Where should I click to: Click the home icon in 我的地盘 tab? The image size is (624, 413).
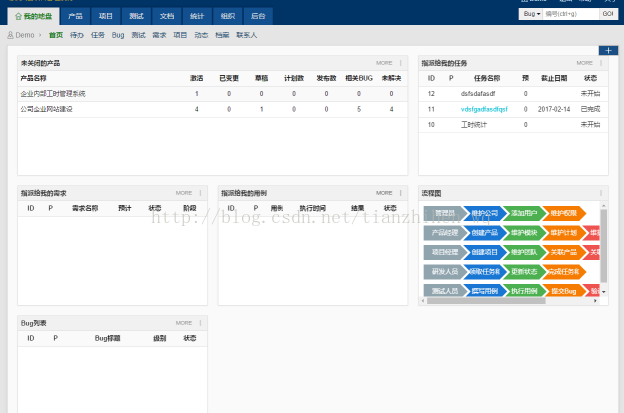pos(18,16)
